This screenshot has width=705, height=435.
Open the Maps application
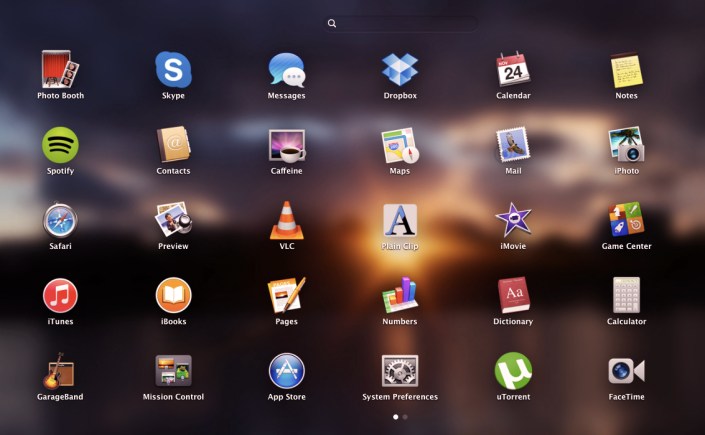coord(400,145)
